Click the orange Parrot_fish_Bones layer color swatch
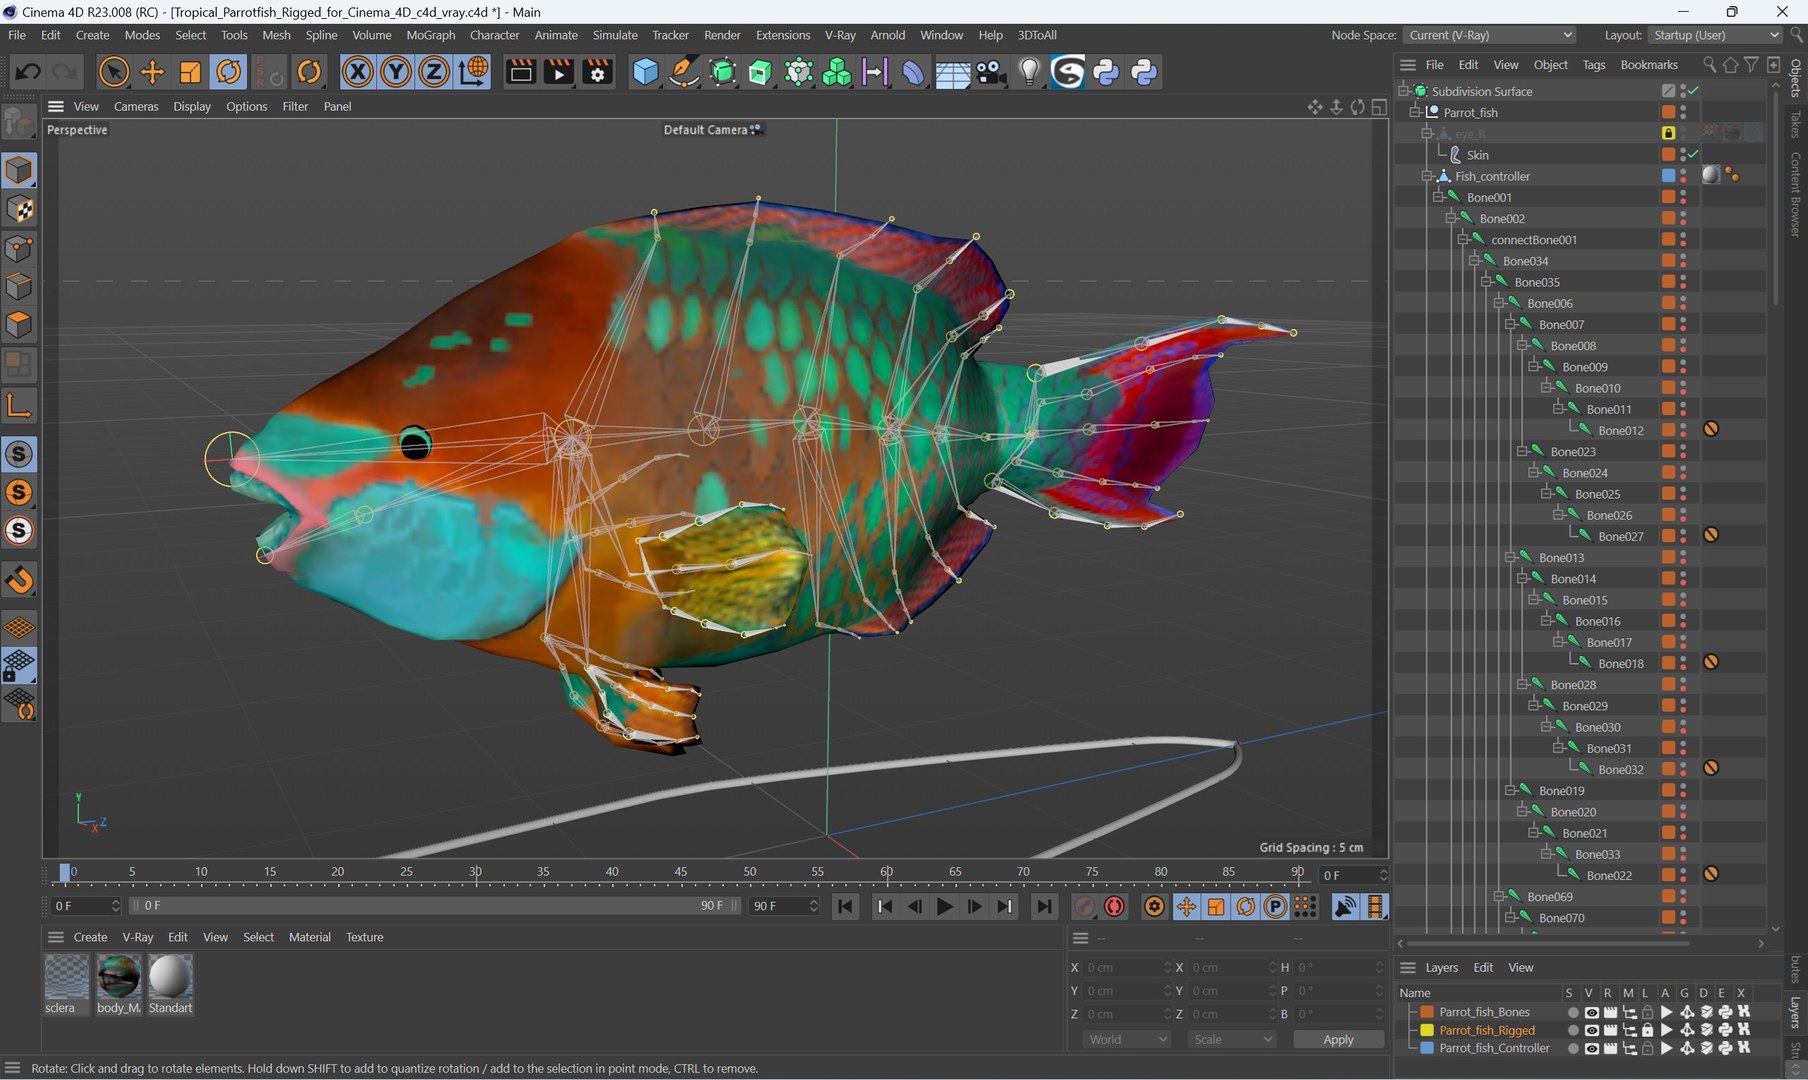Image resolution: width=1808 pixels, height=1080 pixels. pos(1427,1012)
